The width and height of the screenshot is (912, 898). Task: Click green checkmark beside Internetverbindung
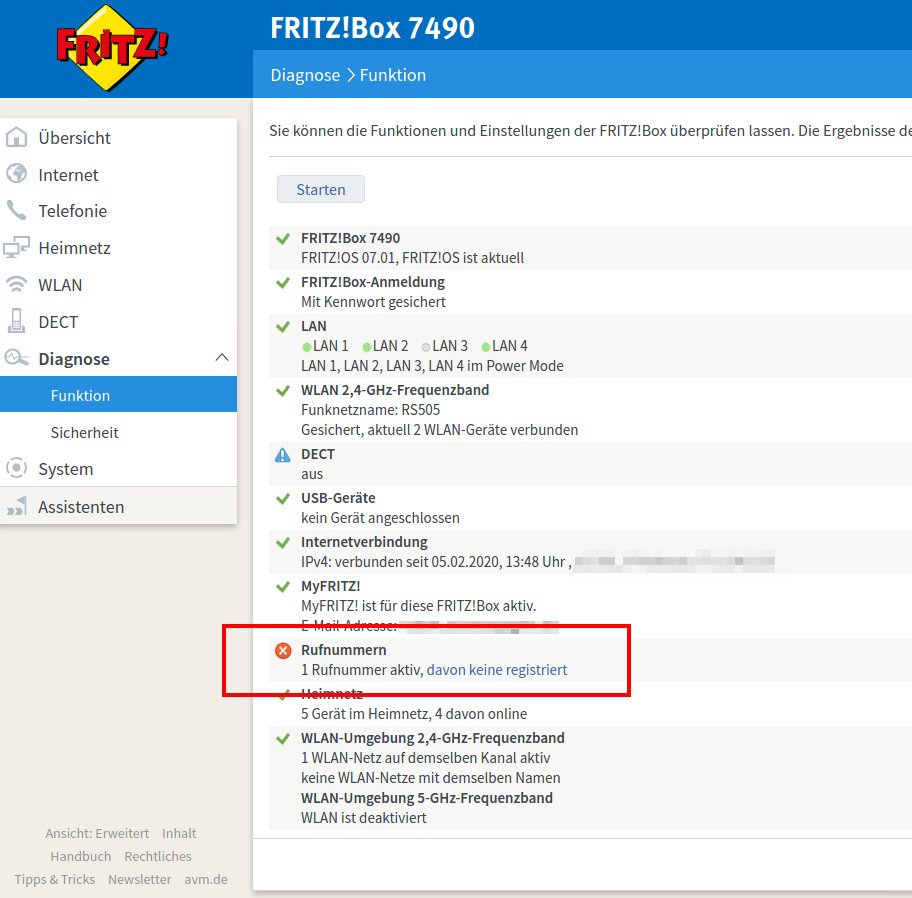283,543
